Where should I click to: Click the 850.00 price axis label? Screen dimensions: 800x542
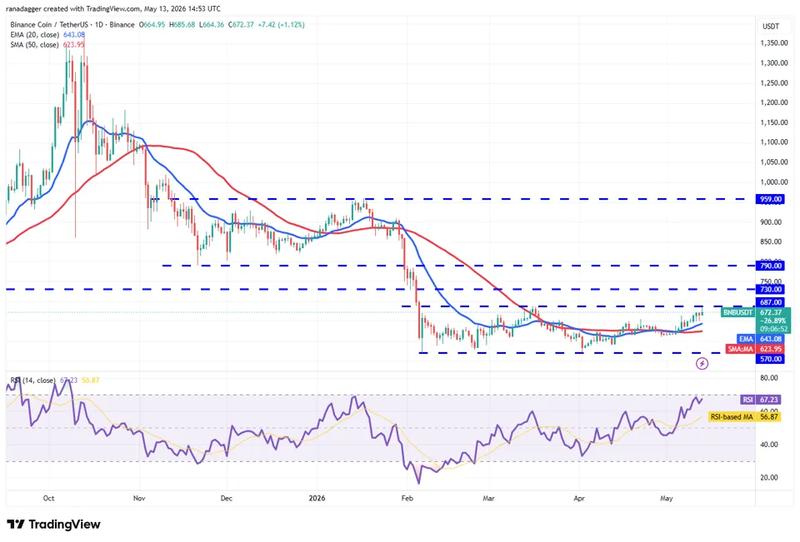pos(771,241)
